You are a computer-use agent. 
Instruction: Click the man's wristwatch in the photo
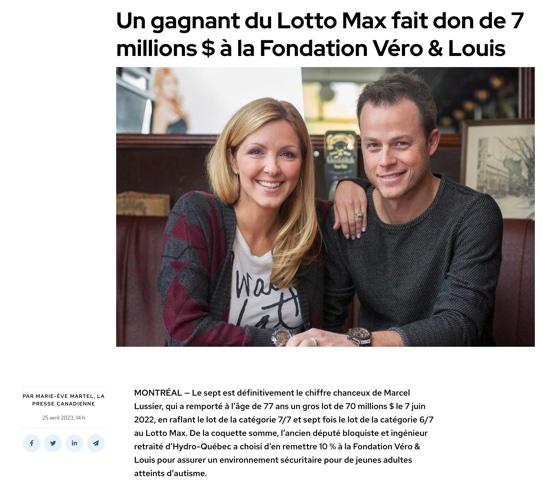(x=359, y=336)
